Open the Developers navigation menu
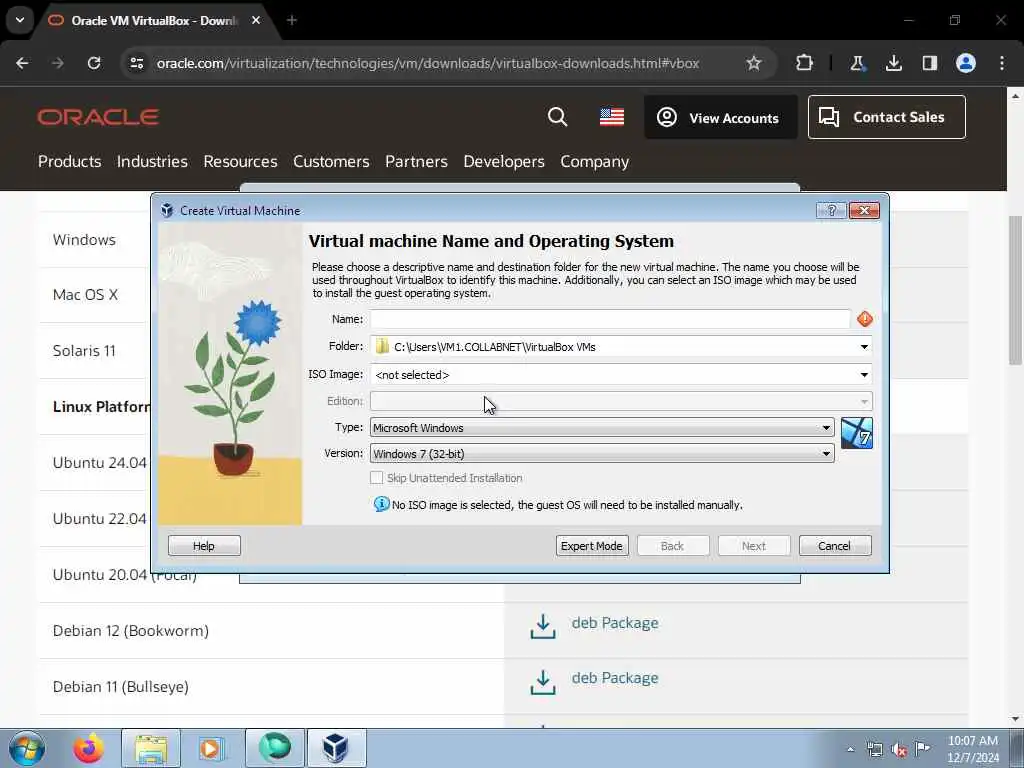Image resolution: width=1024 pixels, height=768 pixels. (x=504, y=161)
